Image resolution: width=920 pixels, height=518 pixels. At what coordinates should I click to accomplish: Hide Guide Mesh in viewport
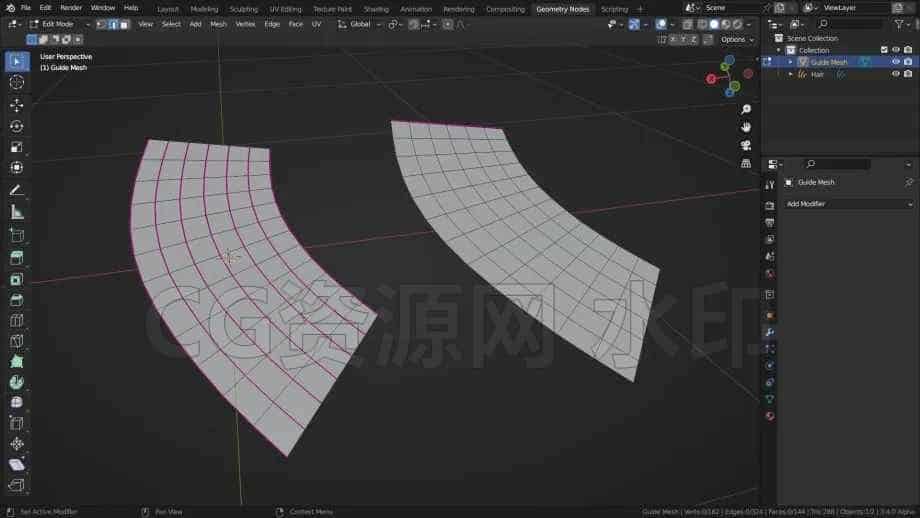[x=895, y=62]
